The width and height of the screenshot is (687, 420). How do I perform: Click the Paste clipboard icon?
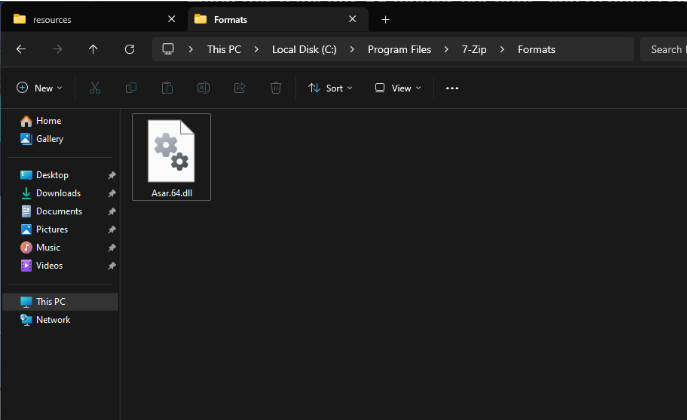click(x=167, y=88)
